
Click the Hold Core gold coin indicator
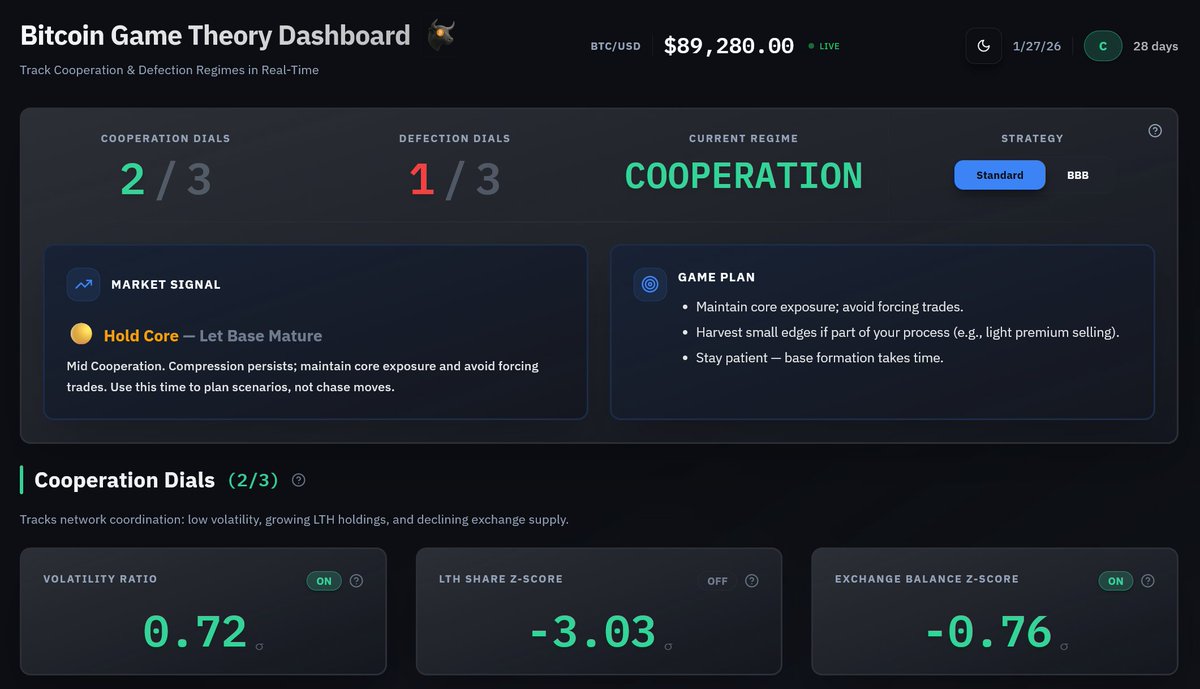(x=82, y=335)
